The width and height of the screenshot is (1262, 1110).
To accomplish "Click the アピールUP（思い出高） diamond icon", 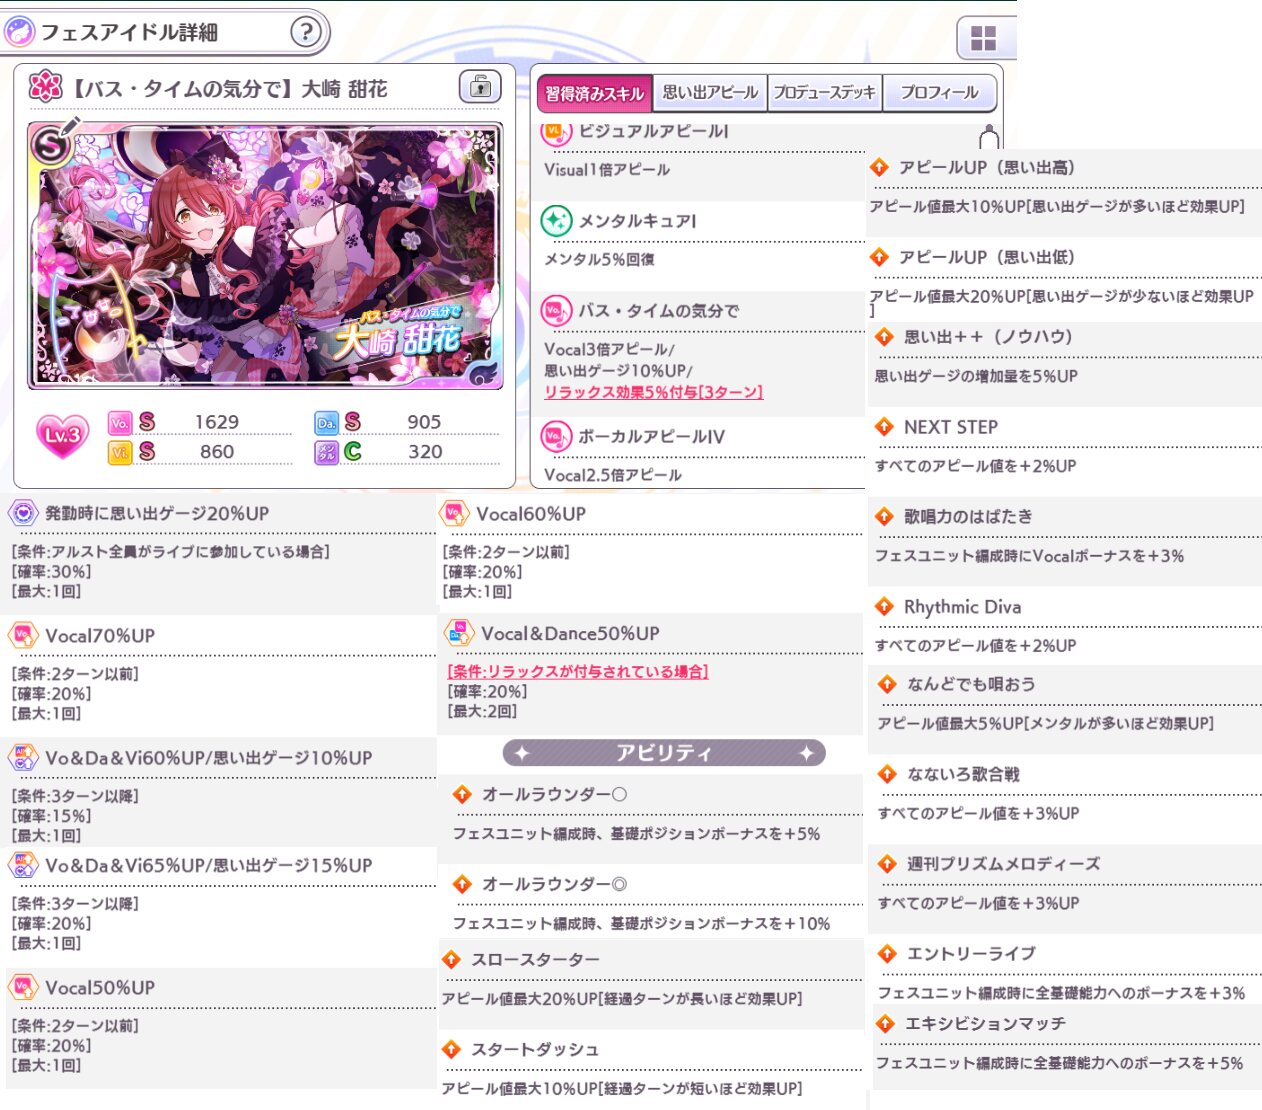I will [879, 167].
